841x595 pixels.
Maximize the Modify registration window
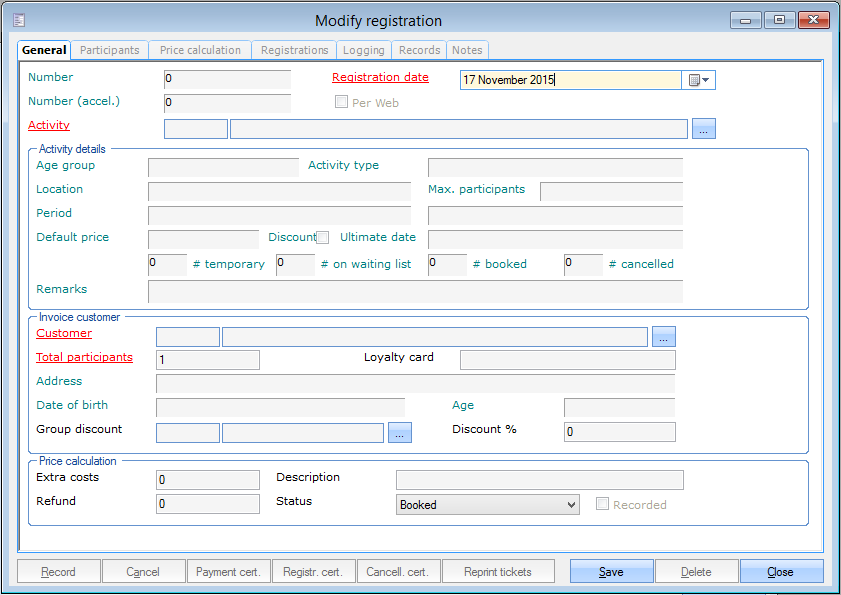(779, 20)
